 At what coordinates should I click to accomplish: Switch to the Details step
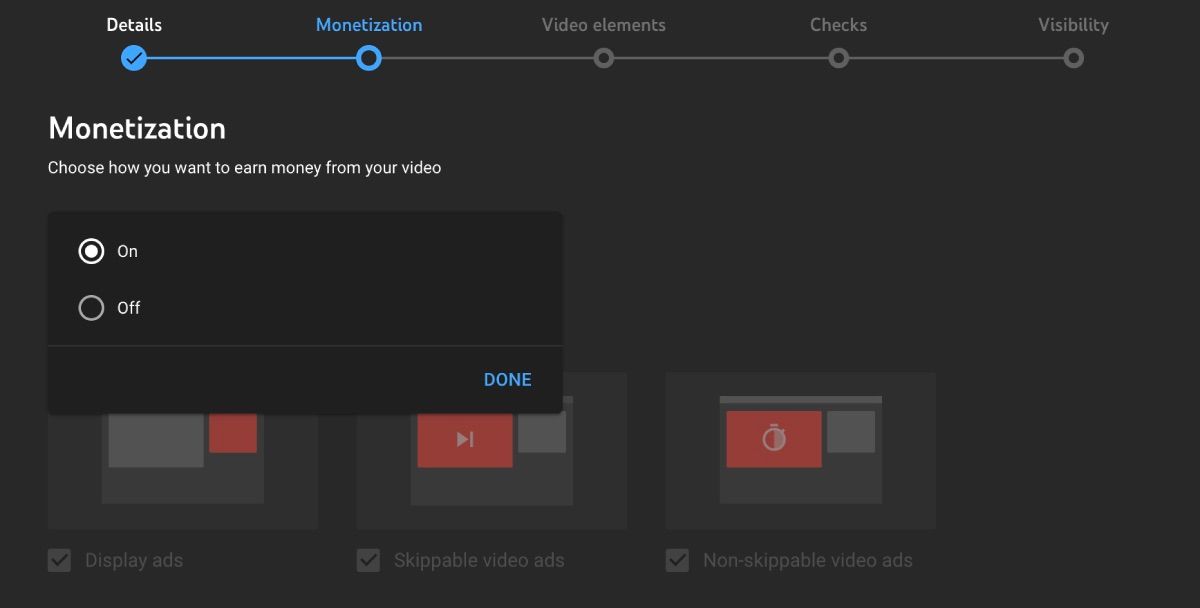(134, 24)
